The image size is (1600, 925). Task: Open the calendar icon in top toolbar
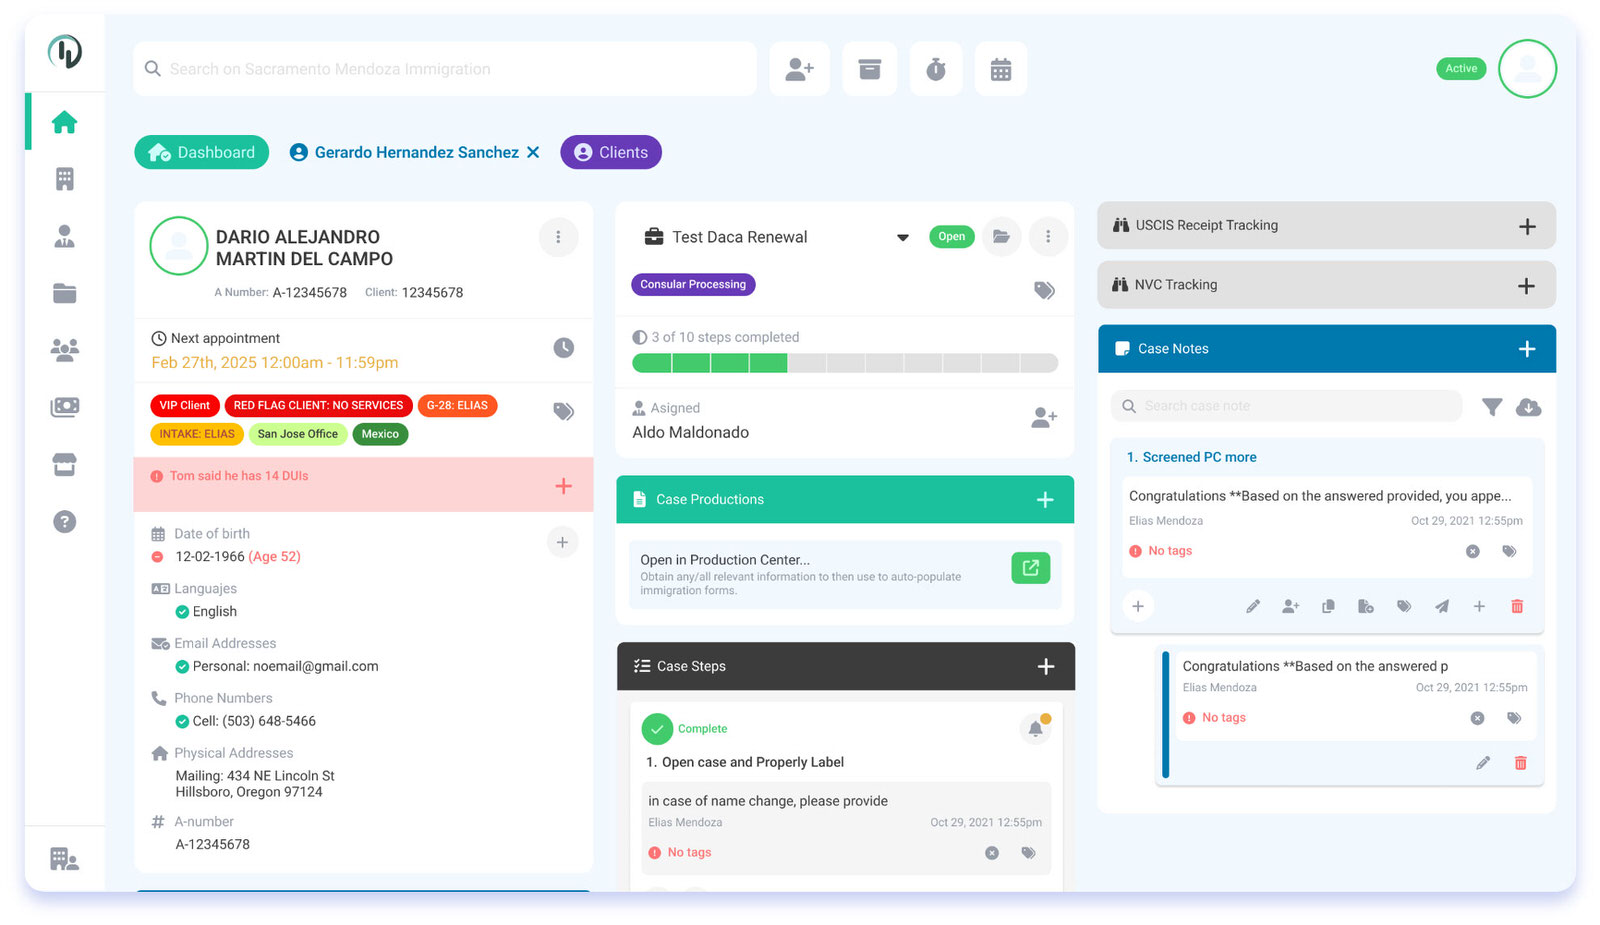[x=1001, y=69]
